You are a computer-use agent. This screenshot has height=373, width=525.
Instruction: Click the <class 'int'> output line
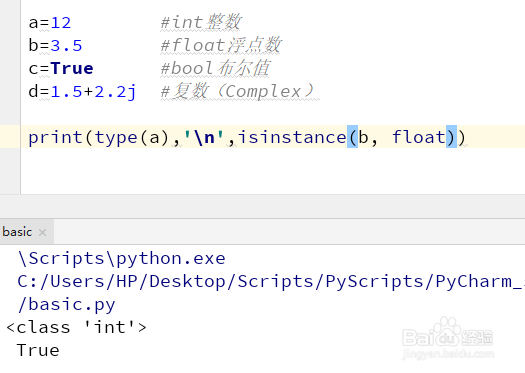[x=76, y=327]
